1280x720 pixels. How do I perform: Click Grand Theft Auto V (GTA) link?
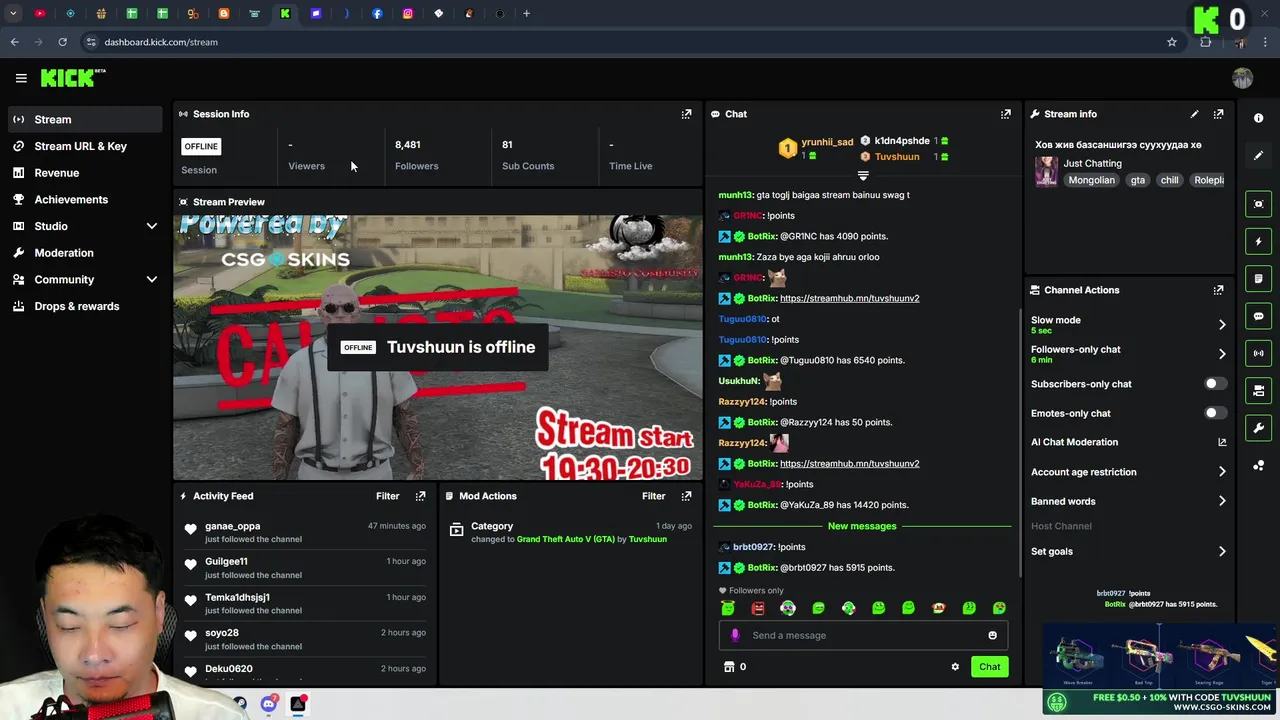point(565,540)
